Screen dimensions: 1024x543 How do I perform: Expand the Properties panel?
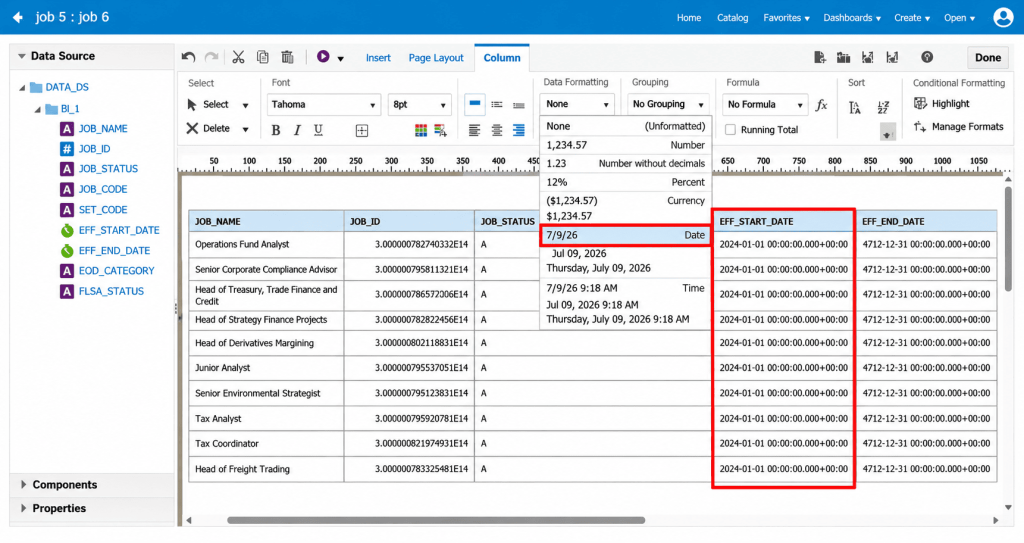[24, 508]
